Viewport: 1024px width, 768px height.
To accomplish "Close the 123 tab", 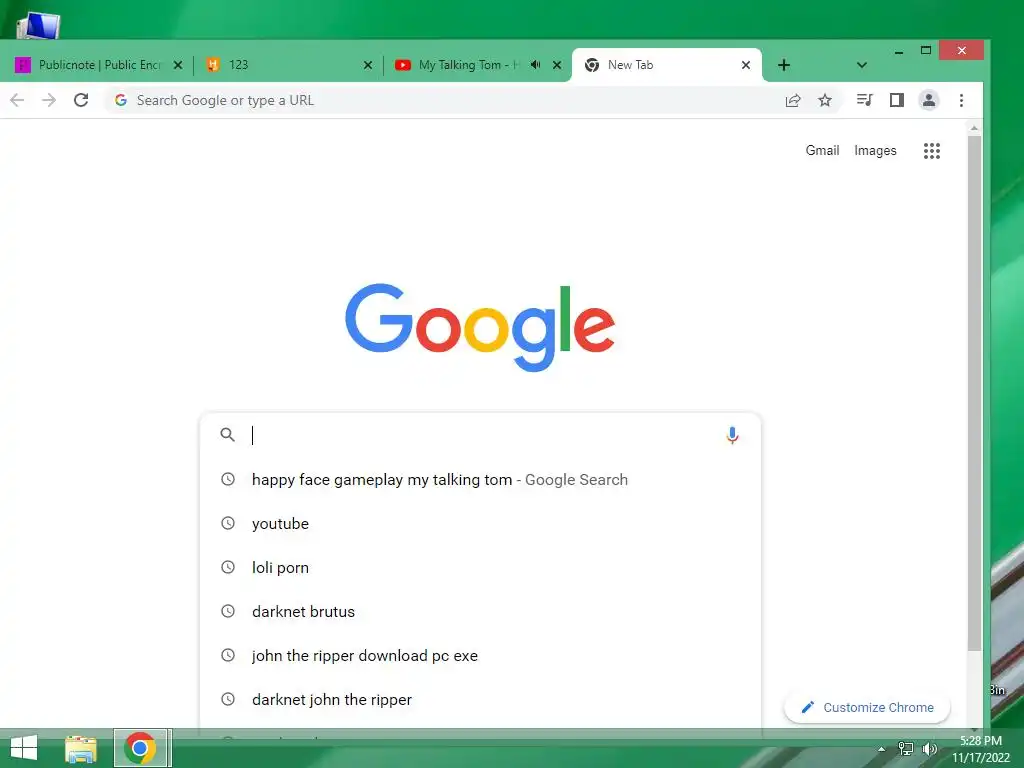I will (x=368, y=65).
